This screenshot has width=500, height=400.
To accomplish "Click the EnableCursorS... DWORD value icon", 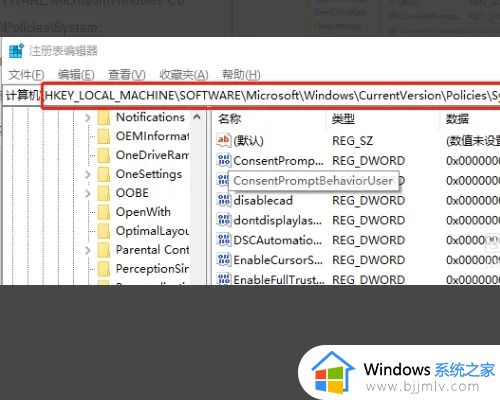I will (x=223, y=260).
